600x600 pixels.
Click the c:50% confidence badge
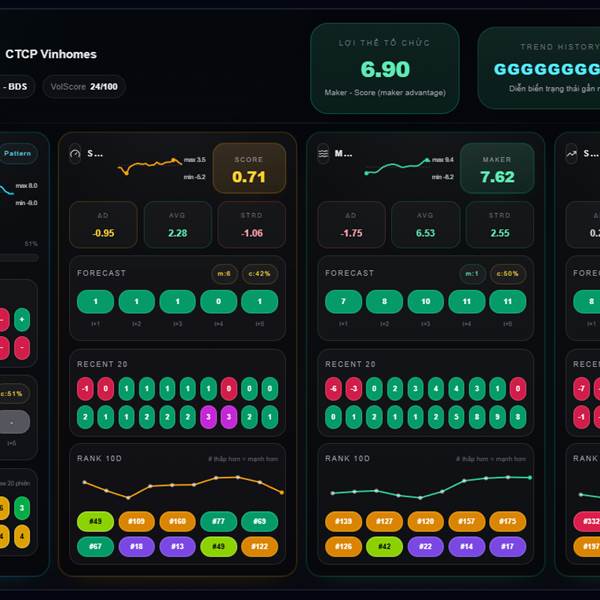pos(507,274)
